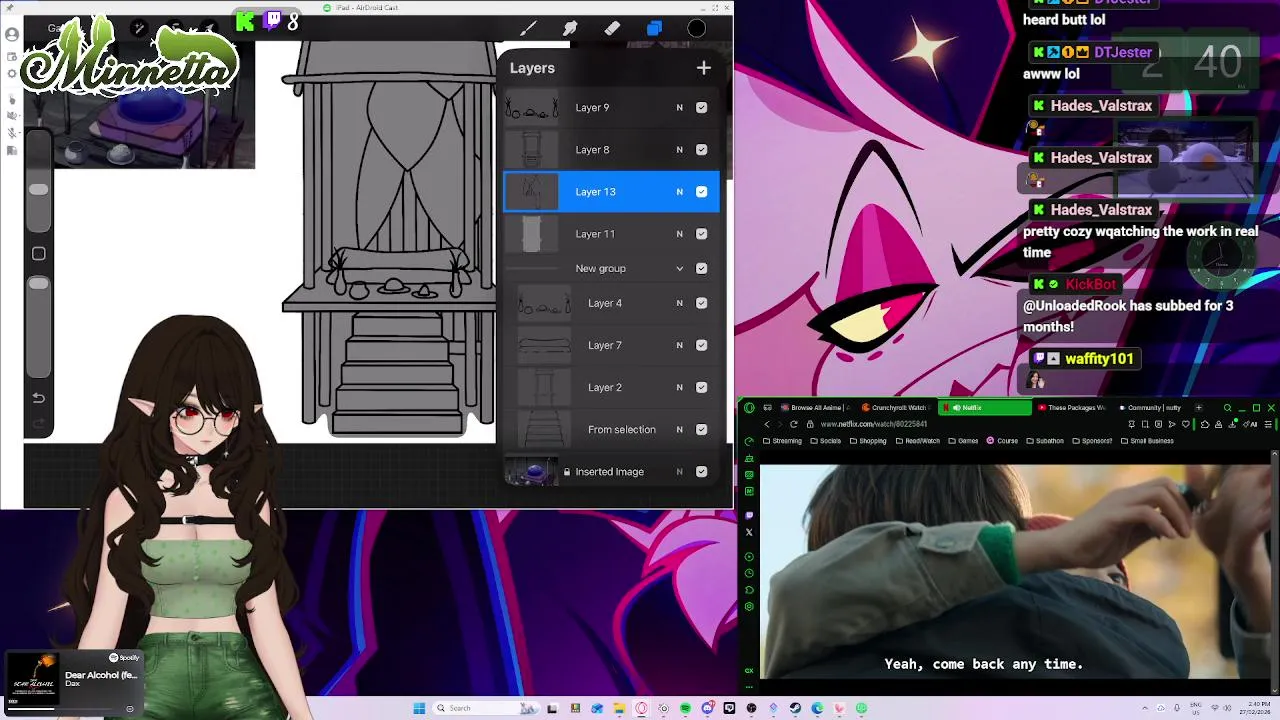Go back in the browser

(767, 424)
